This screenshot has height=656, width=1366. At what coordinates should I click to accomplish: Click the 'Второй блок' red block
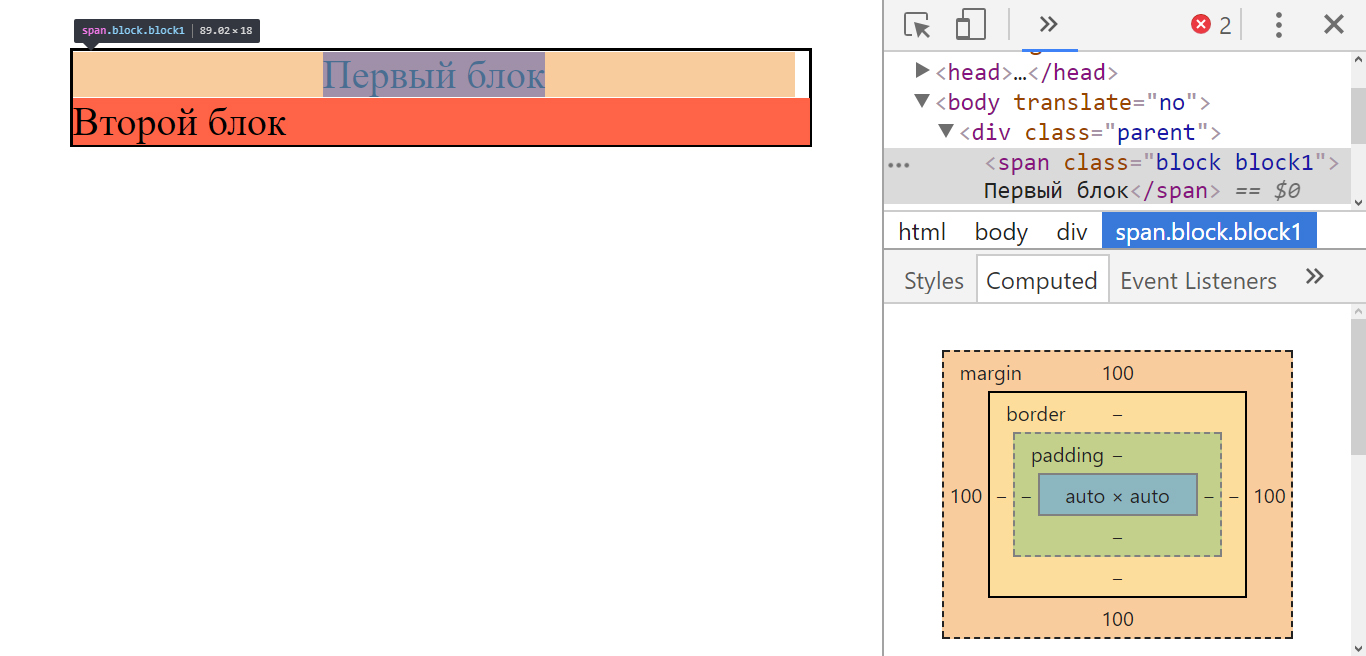[440, 122]
